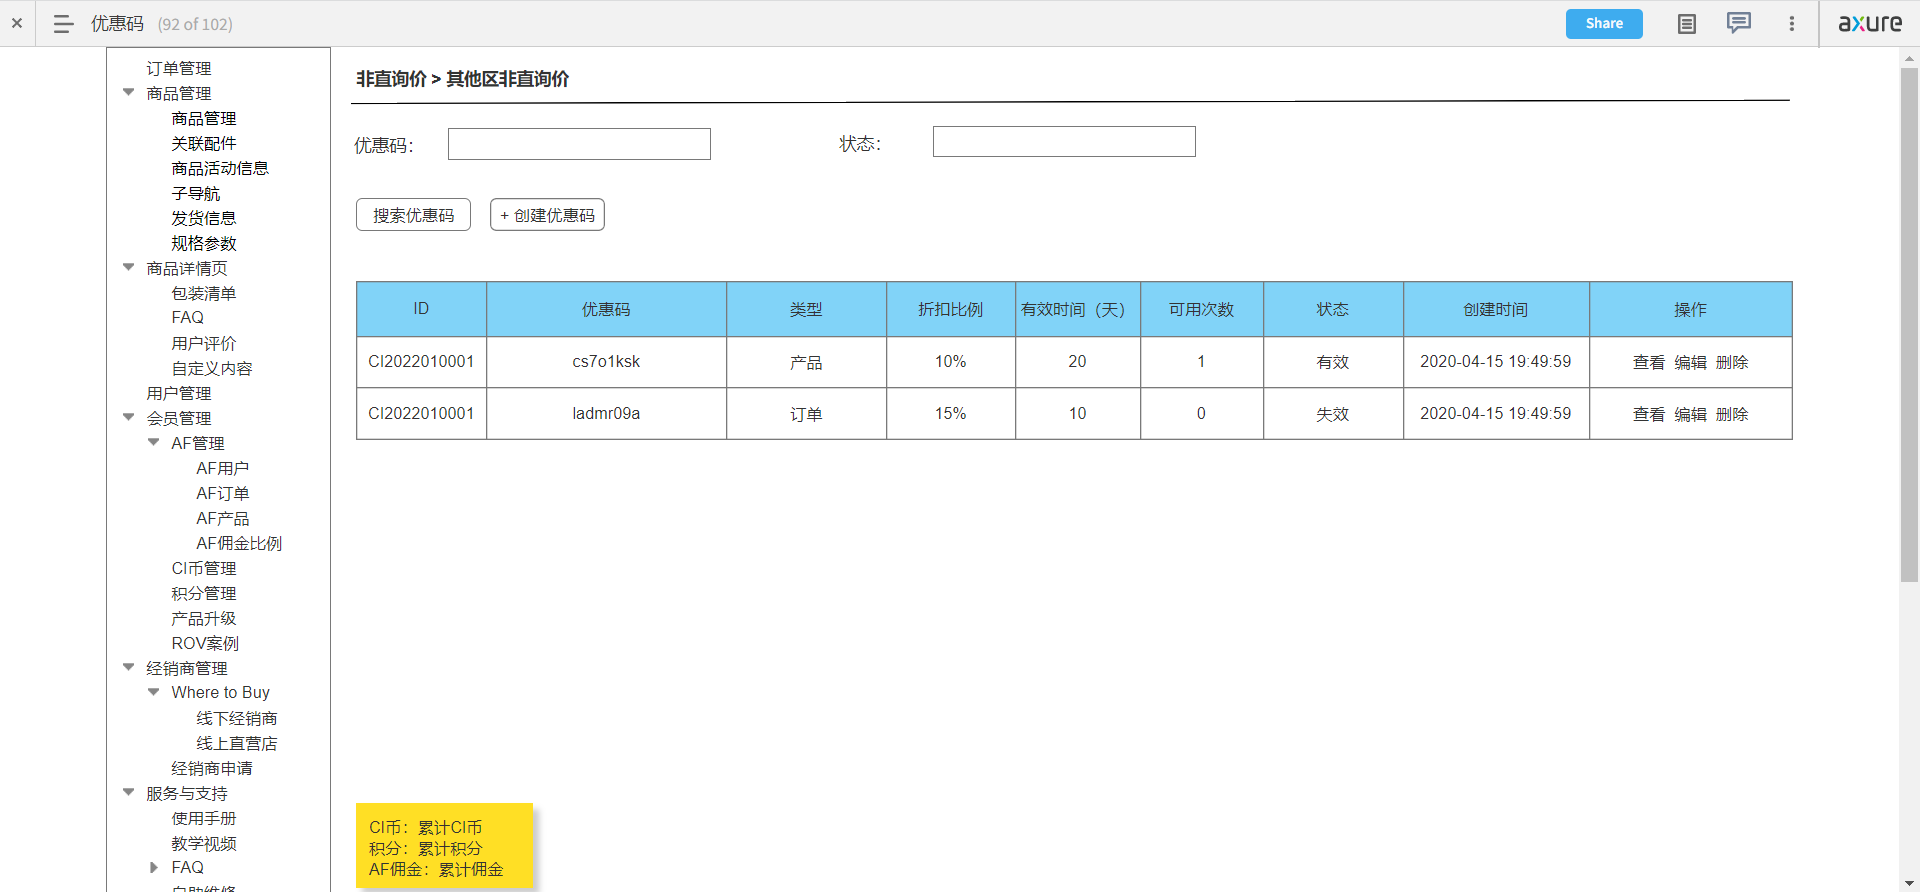Open the CI币管理 page
Viewport: 1920px width, 892px height.
pyautogui.click(x=204, y=568)
